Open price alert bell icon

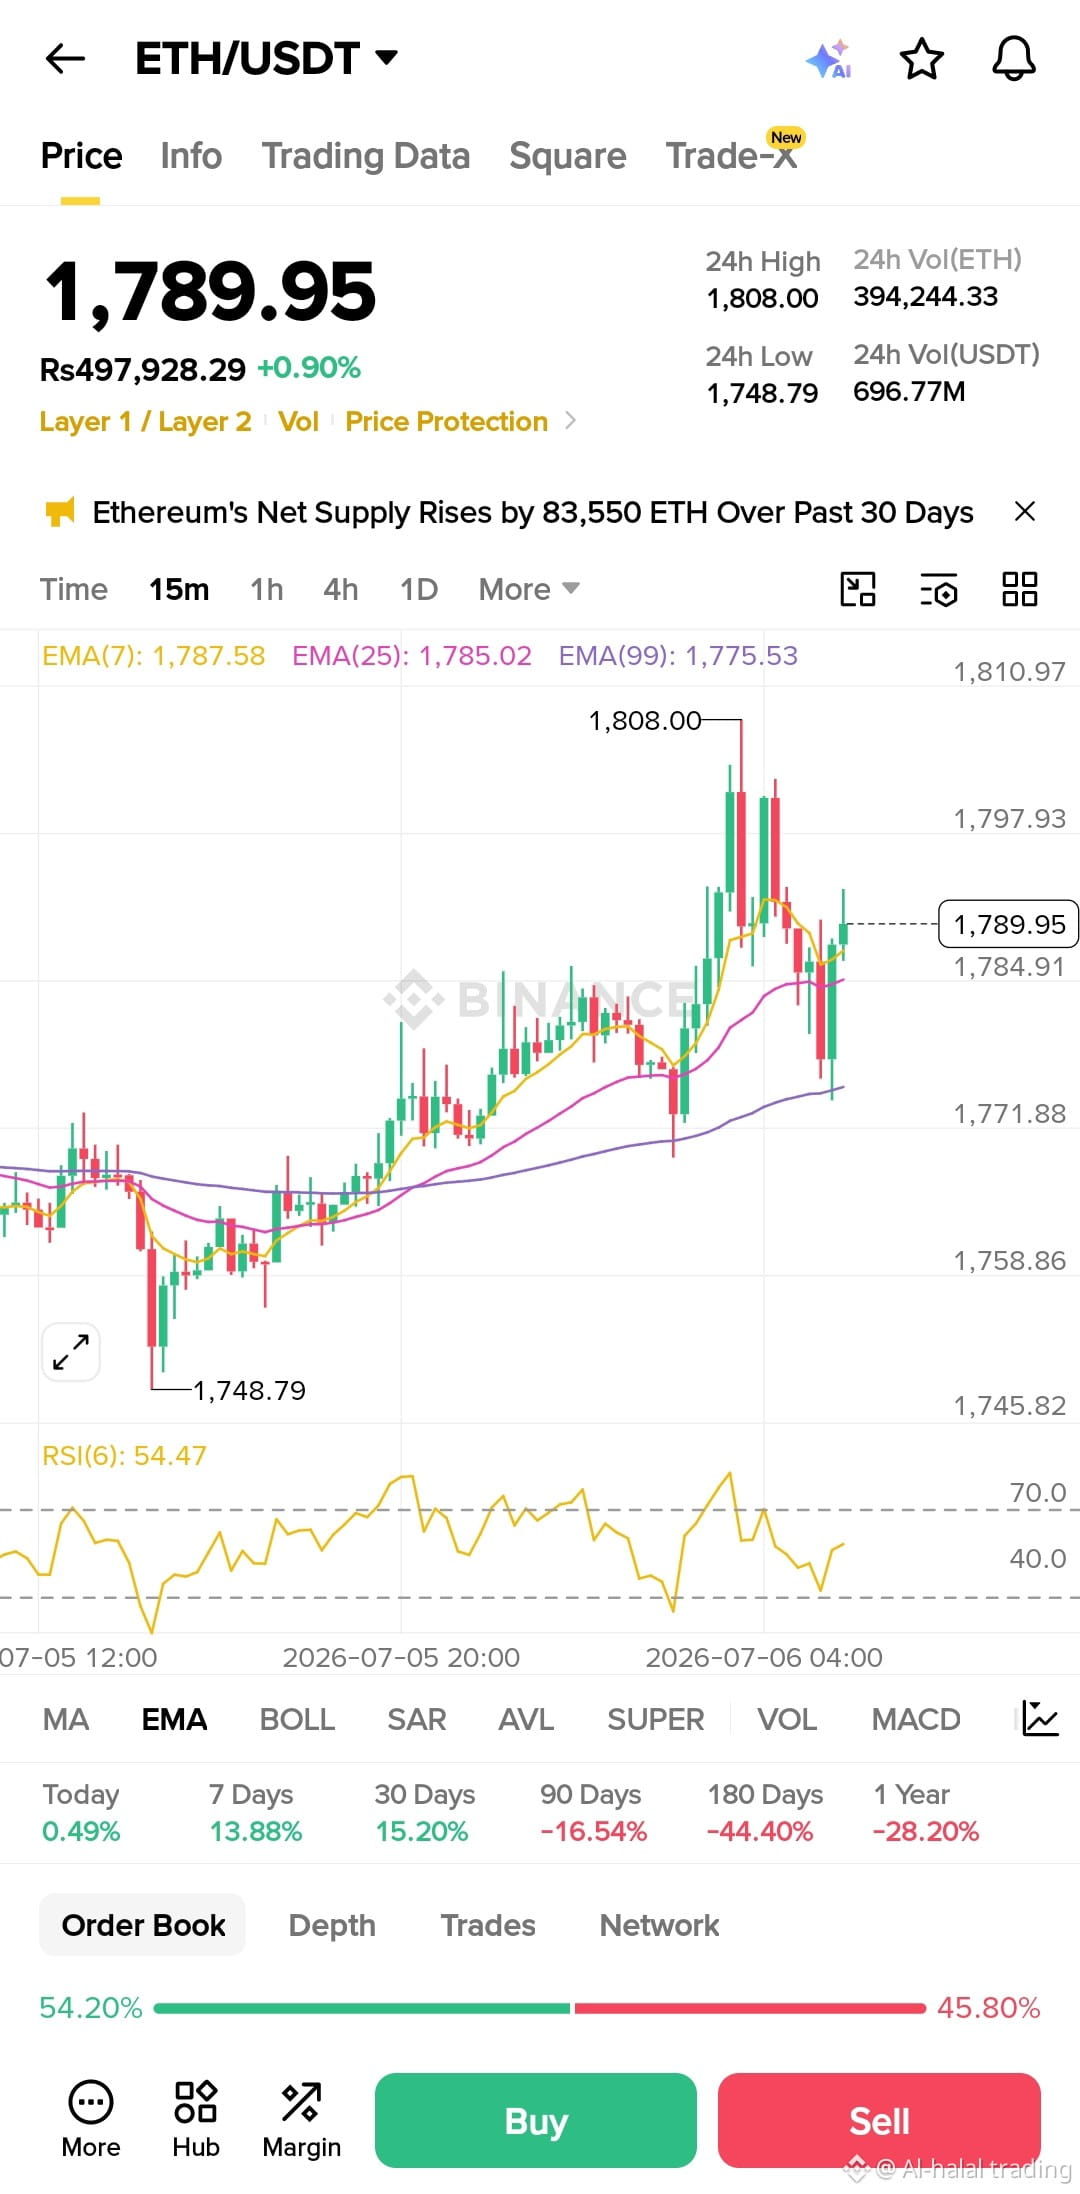(x=1013, y=59)
